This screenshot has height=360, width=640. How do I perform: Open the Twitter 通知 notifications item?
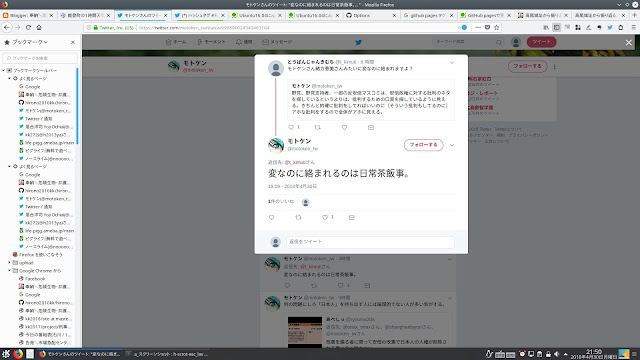pos(244,42)
